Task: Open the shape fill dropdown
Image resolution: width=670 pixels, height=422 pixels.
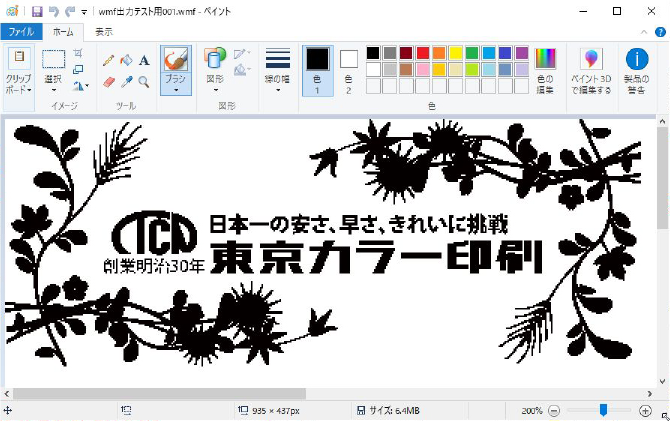Action: (x=242, y=70)
